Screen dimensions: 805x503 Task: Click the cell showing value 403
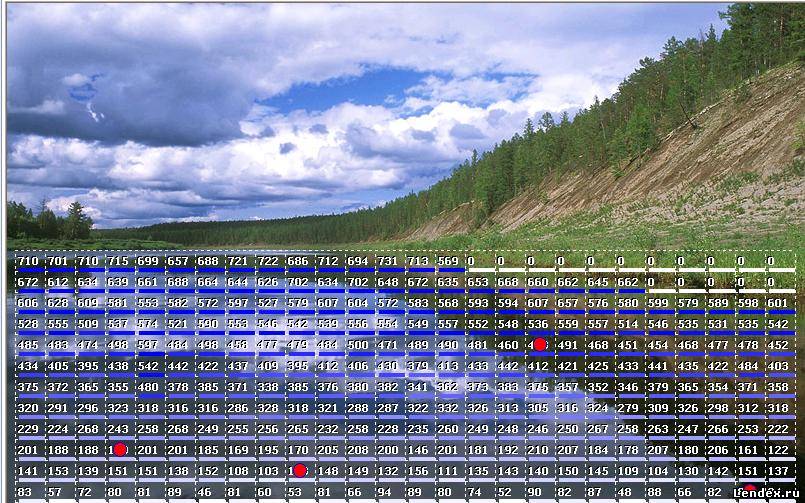pyautogui.click(x=777, y=366)
